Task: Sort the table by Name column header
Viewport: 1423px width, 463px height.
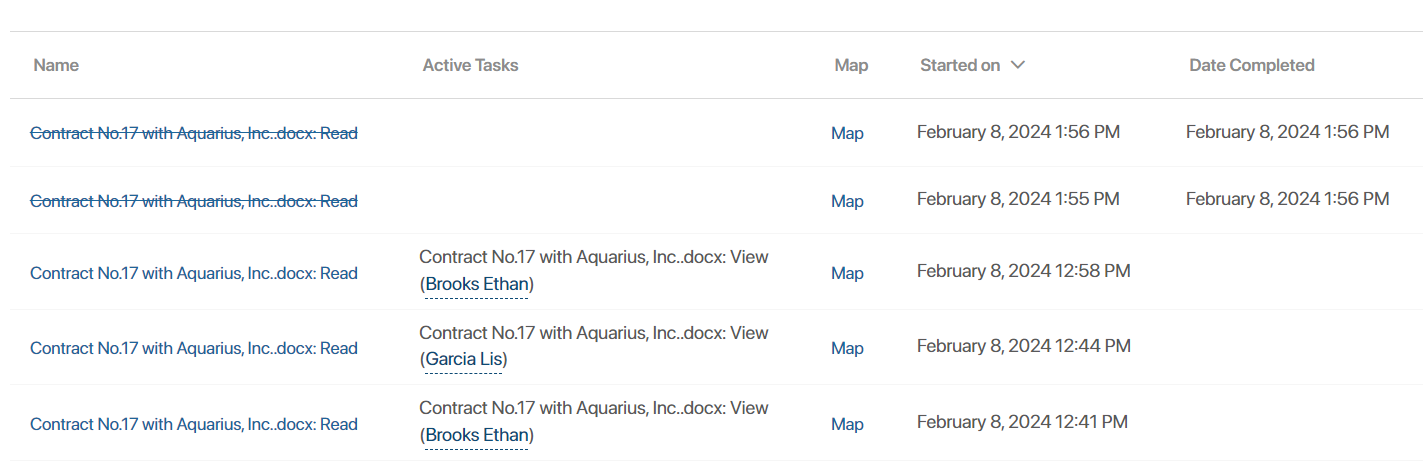Action: [x=56, y=65]
